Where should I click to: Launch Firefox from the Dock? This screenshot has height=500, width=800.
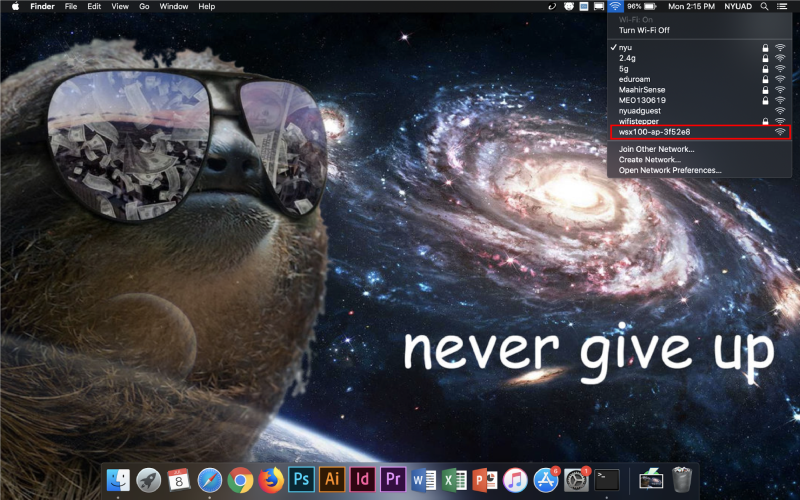[x=271, y=480]
